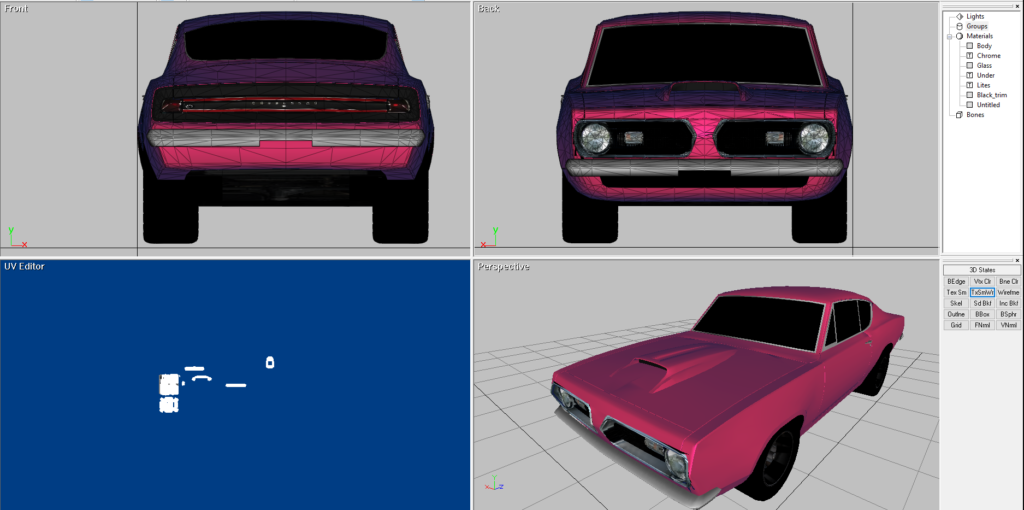Click the Perspective viewport label
Image resolution: width=1024 pixels, height=510 pixels.
click(x=503, y=267)
